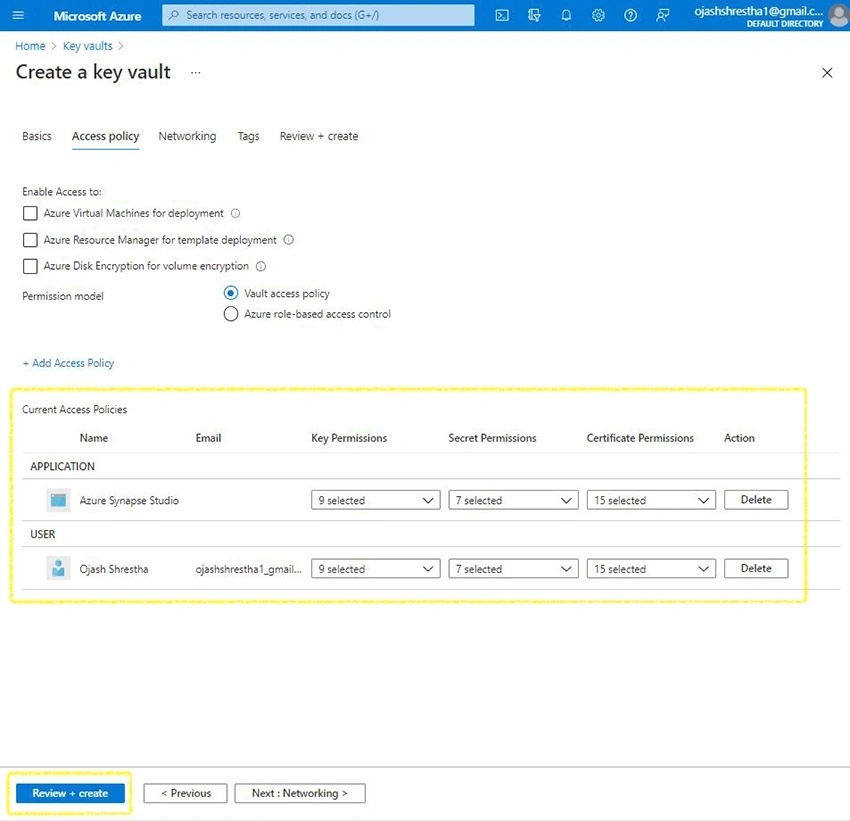Focus the search resources input field
This screenshot has height=821, width=850.
coord(318,15)
